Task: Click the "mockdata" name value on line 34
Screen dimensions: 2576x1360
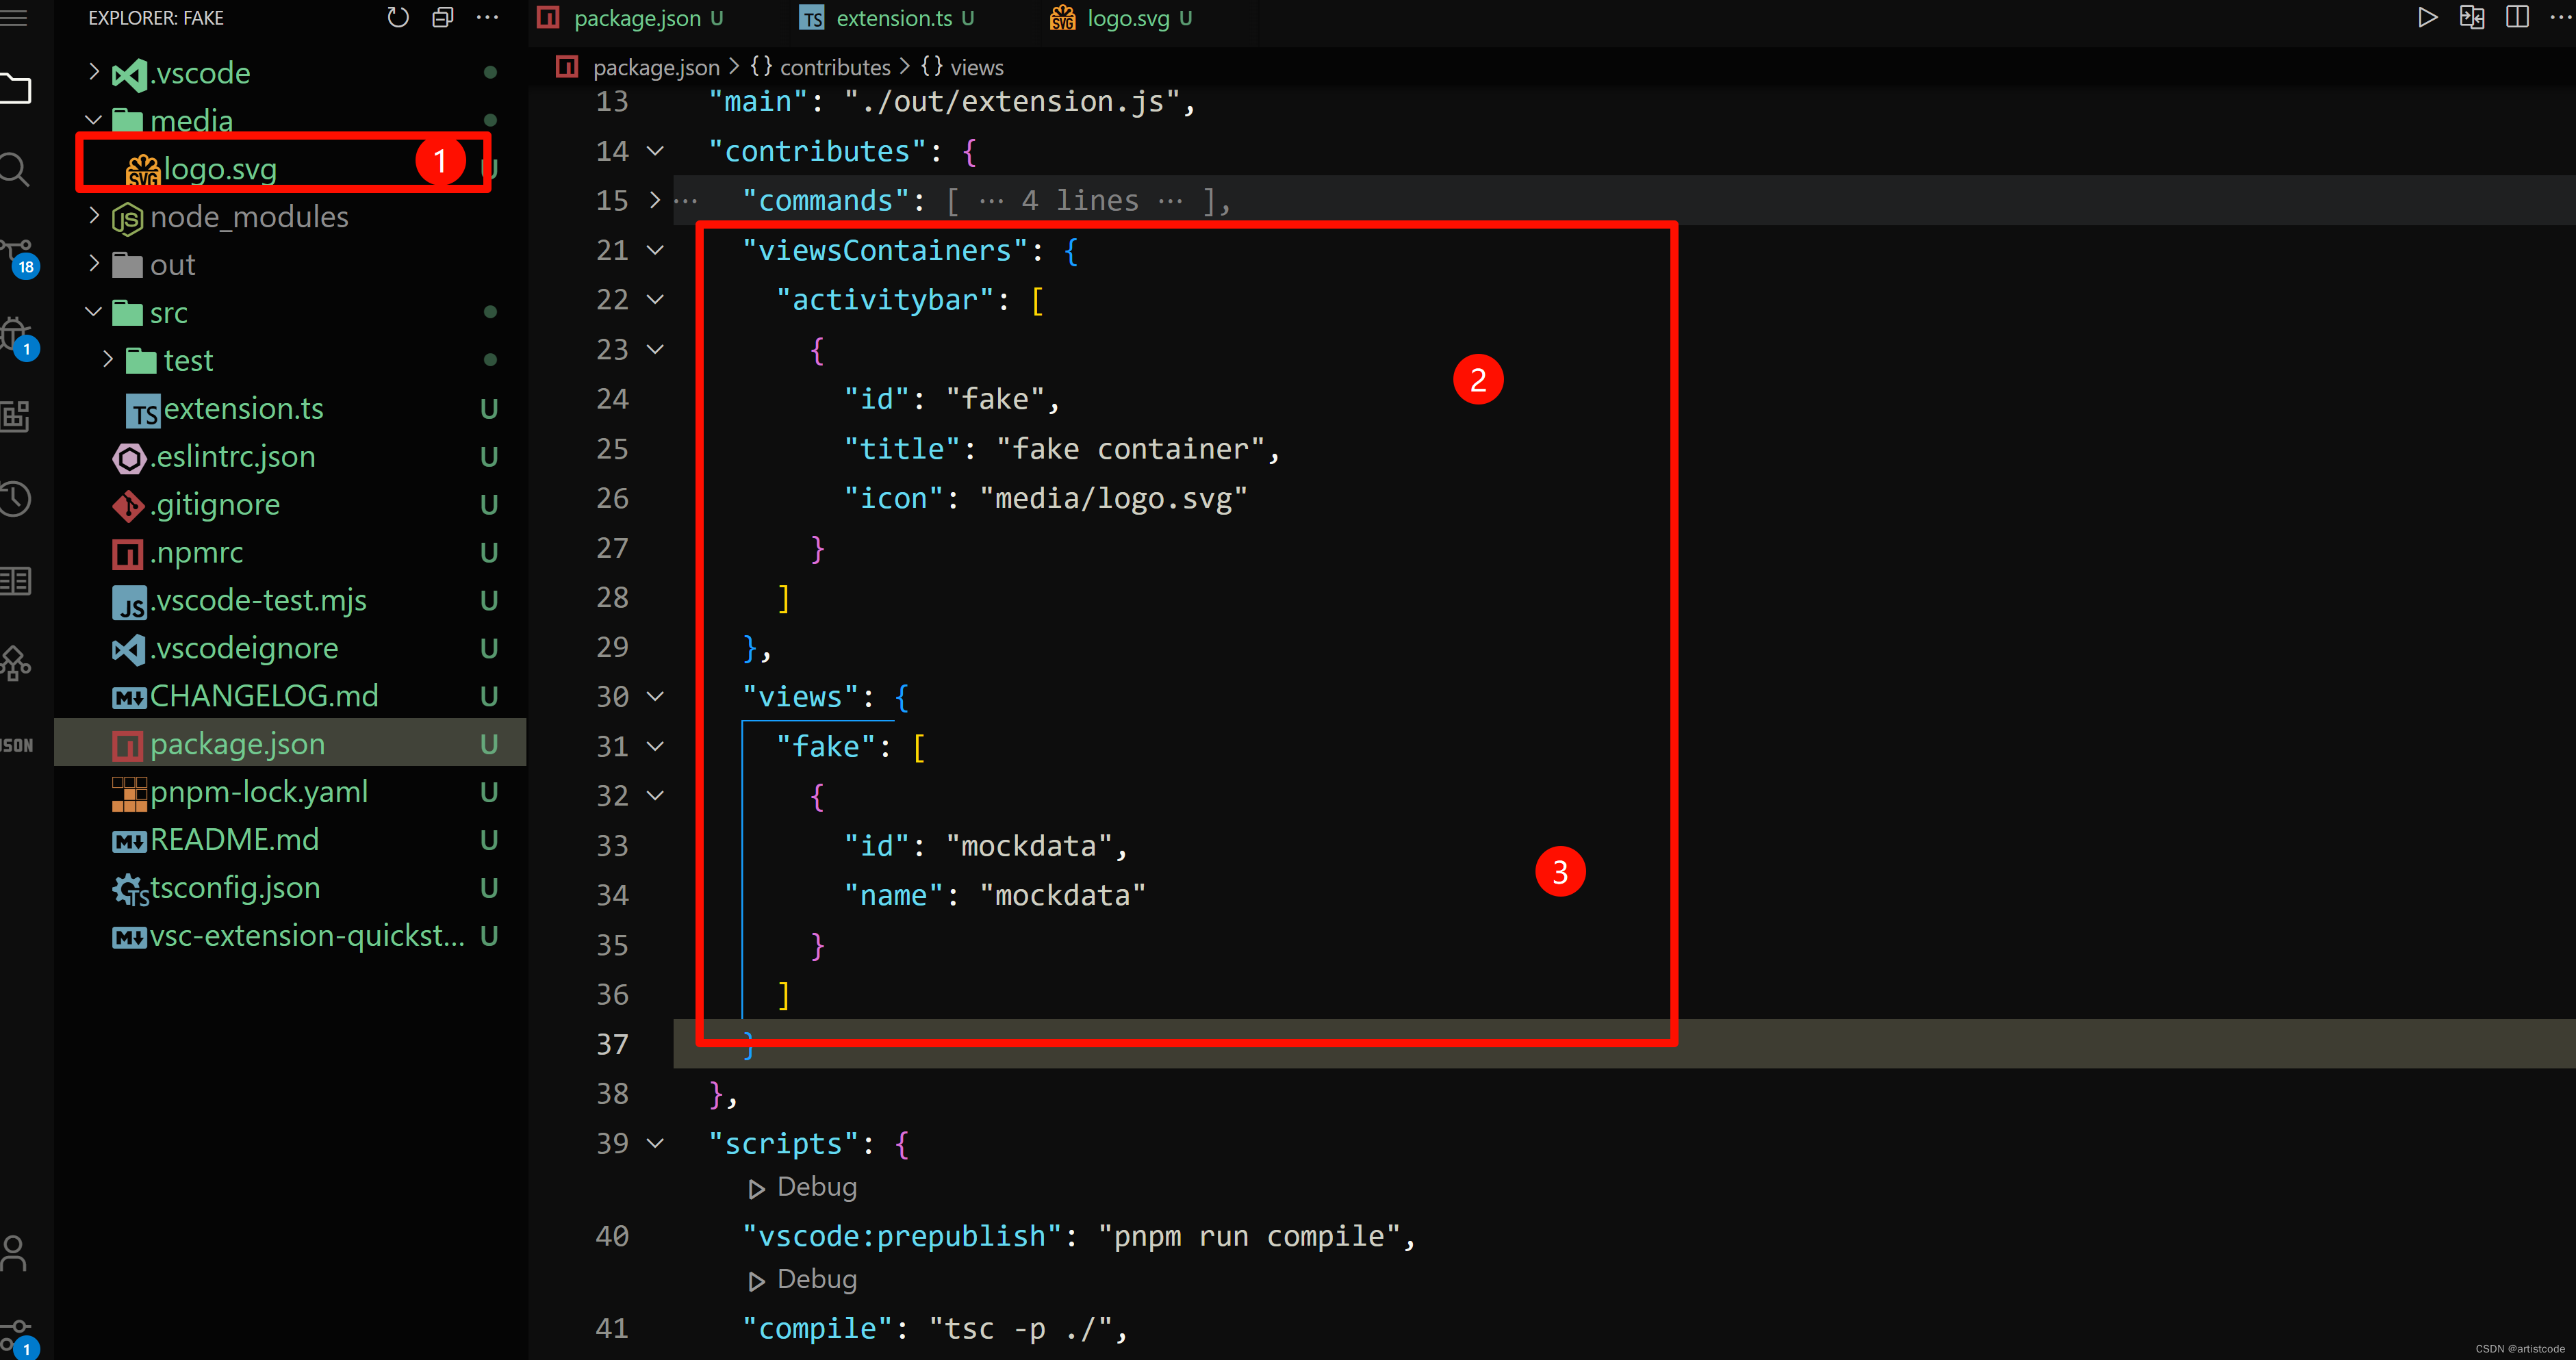Action: [x=1062, y=895]
